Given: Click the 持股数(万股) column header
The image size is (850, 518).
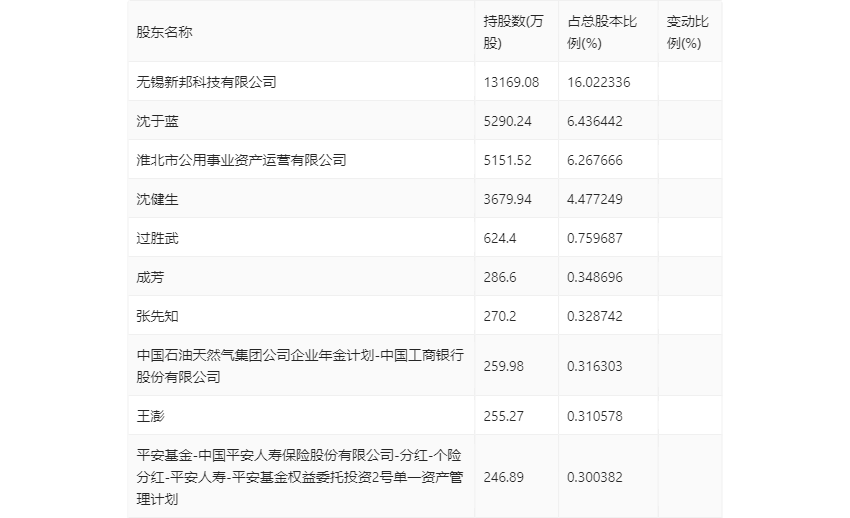Looking at the screenshot, I should (513, 33).
